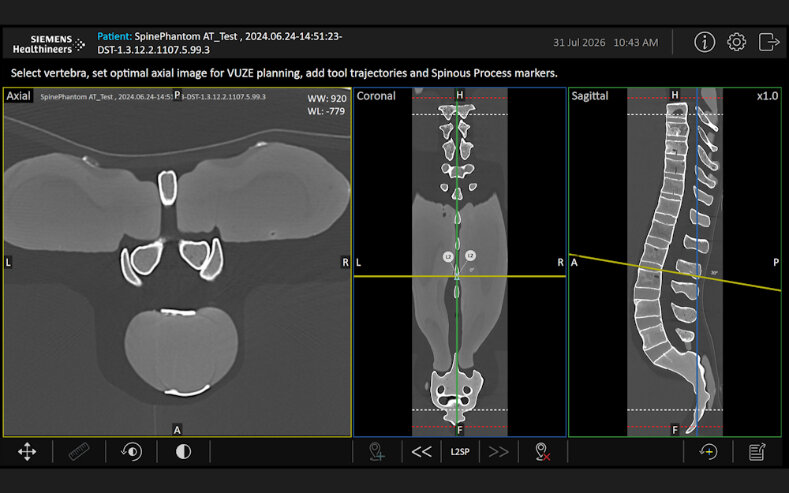This screenshot has height=493, width=789.
Task: Reset window level contrast settings
Action: [131, 451]
